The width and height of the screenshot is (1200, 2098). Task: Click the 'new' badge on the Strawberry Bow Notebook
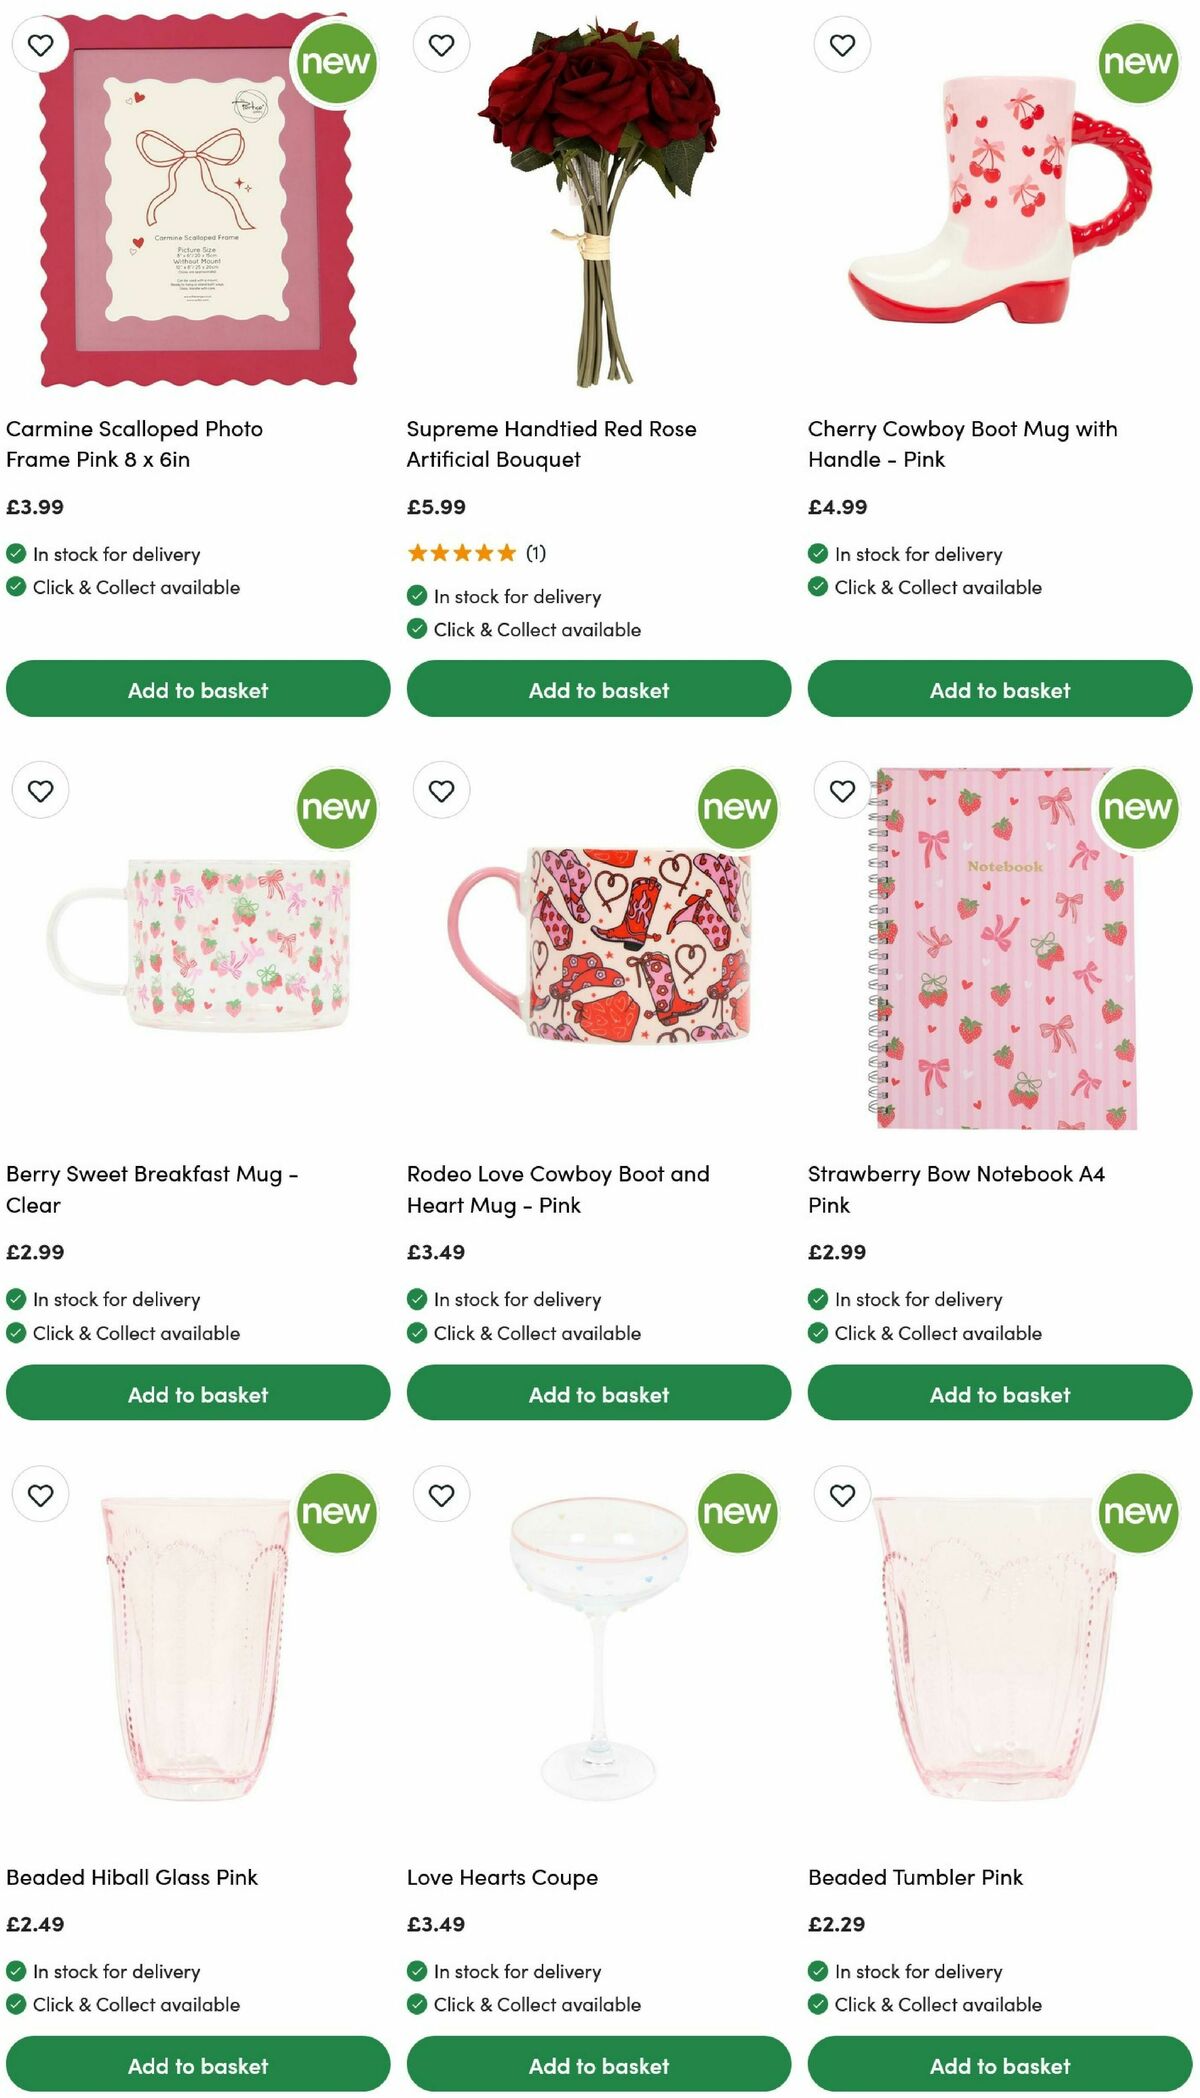(x=1138, y=810)
